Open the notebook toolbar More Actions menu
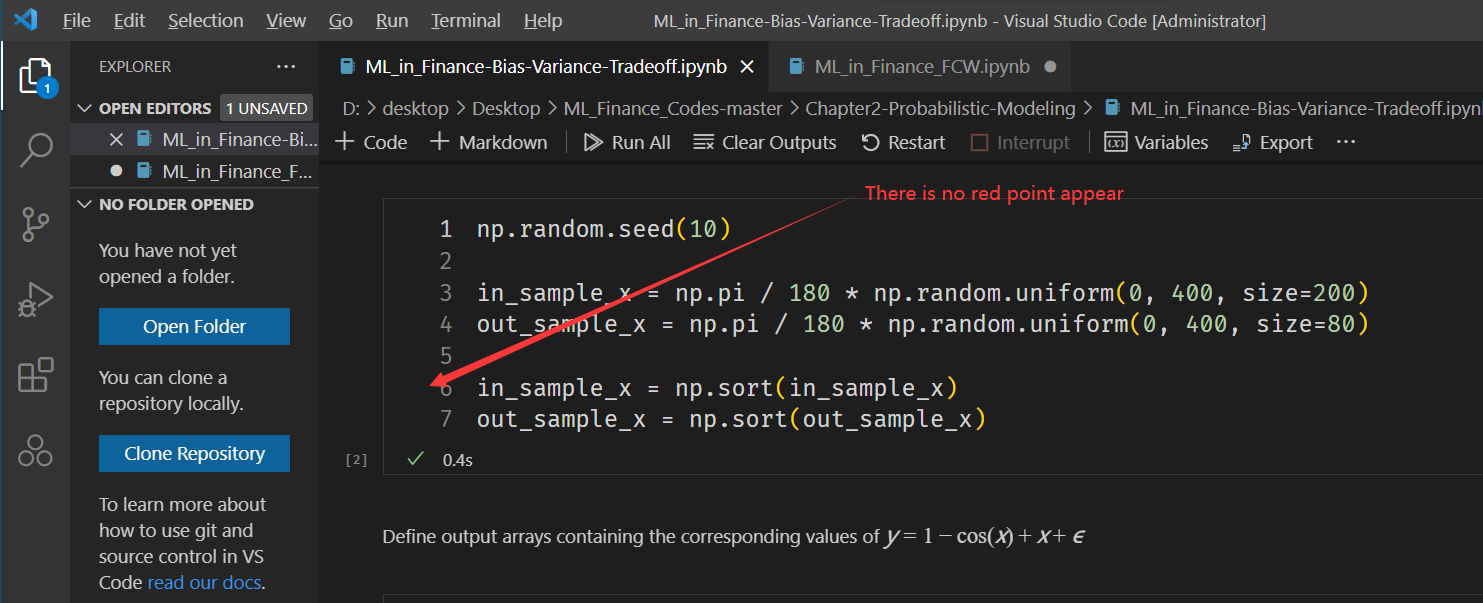This screenshot has height=603, width=1483. [1345, 142]
